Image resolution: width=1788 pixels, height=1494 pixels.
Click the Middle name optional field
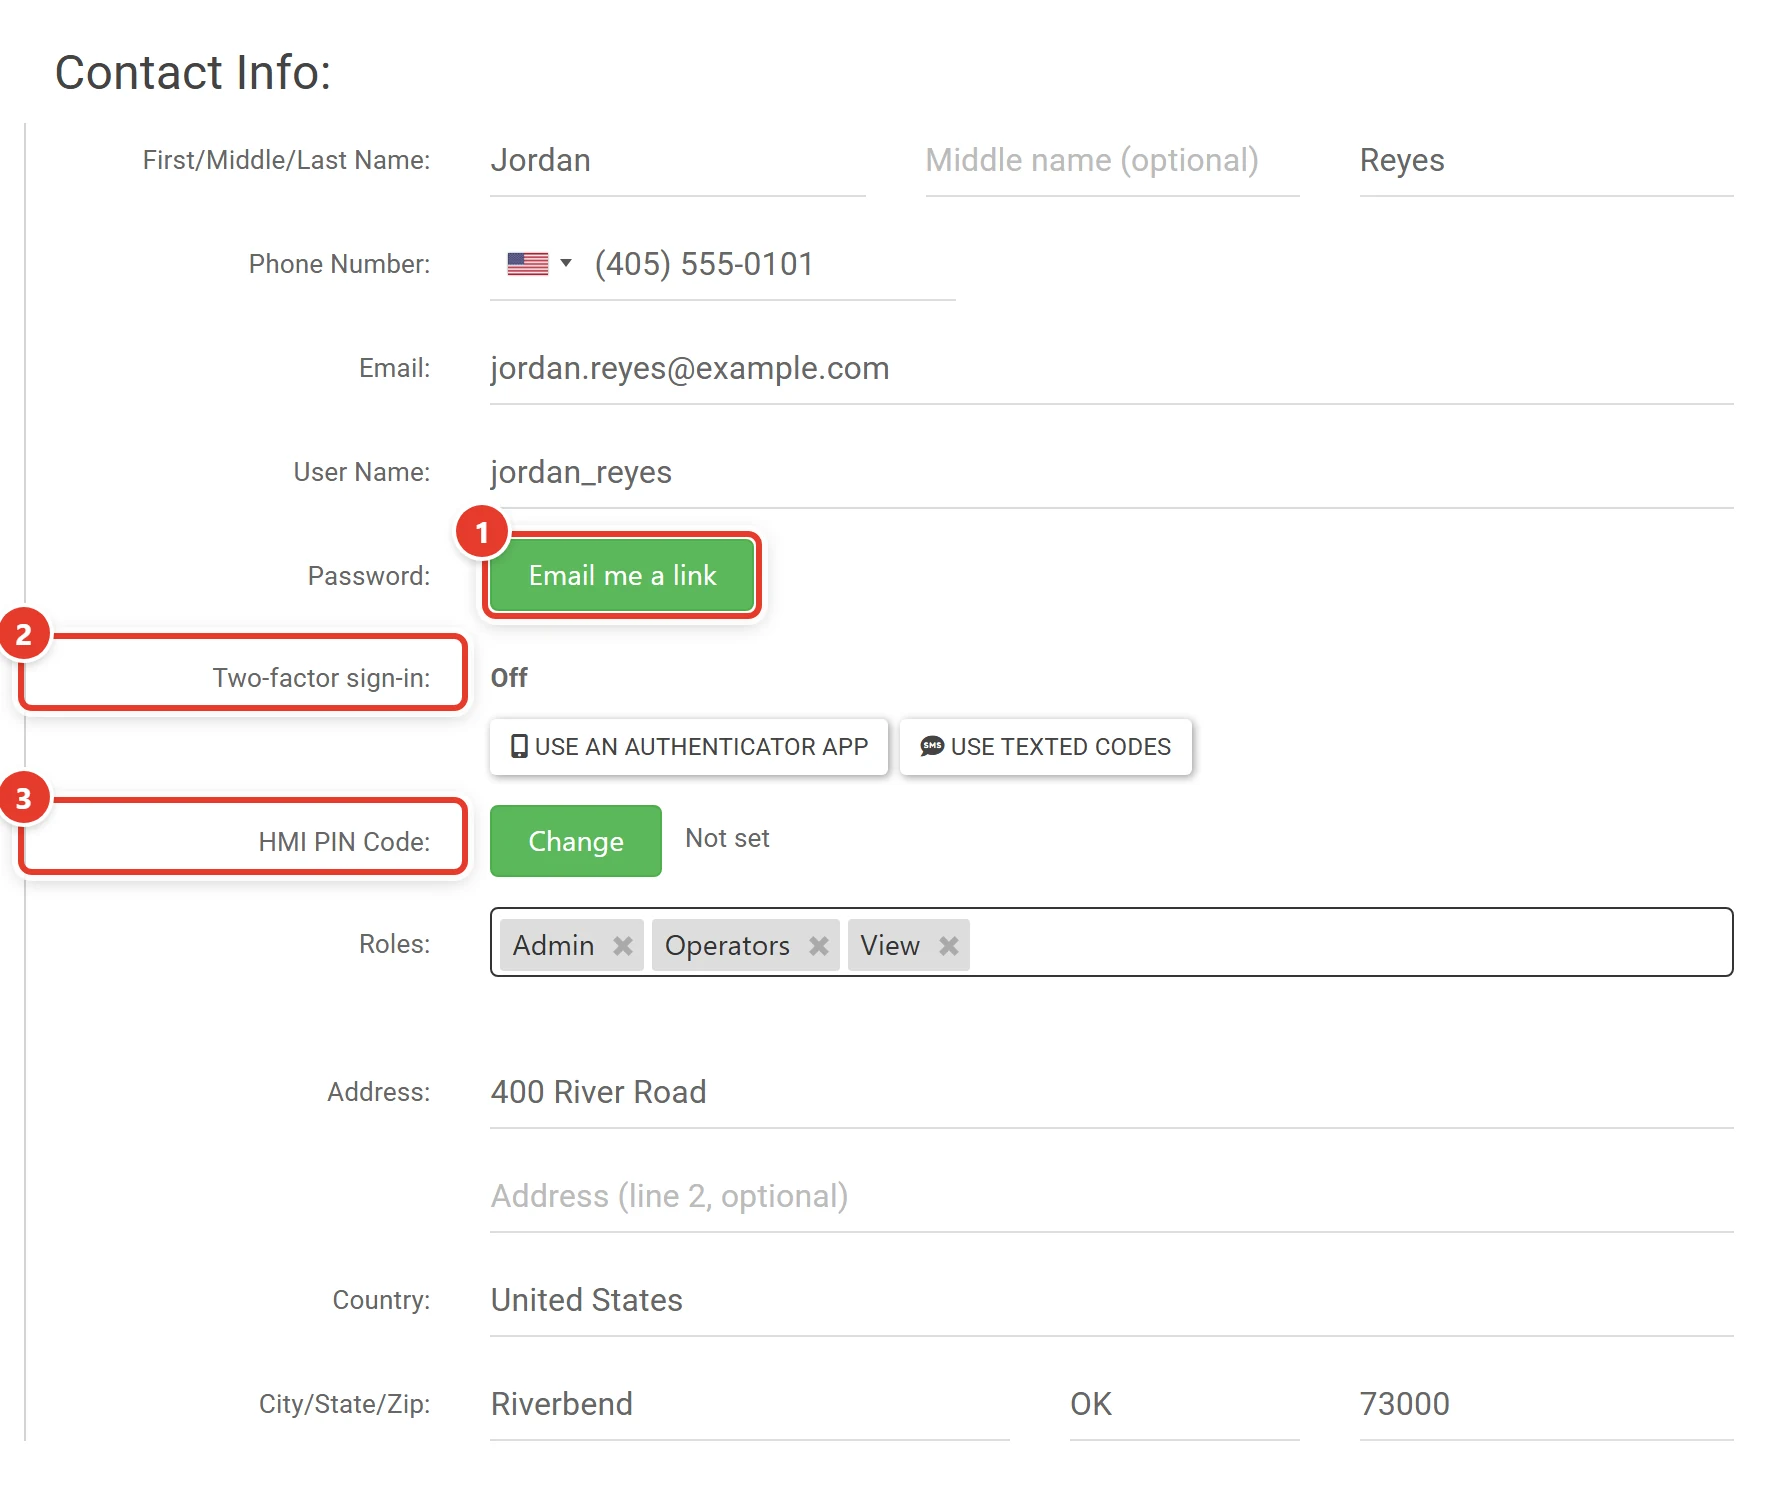coord(1113,161)
